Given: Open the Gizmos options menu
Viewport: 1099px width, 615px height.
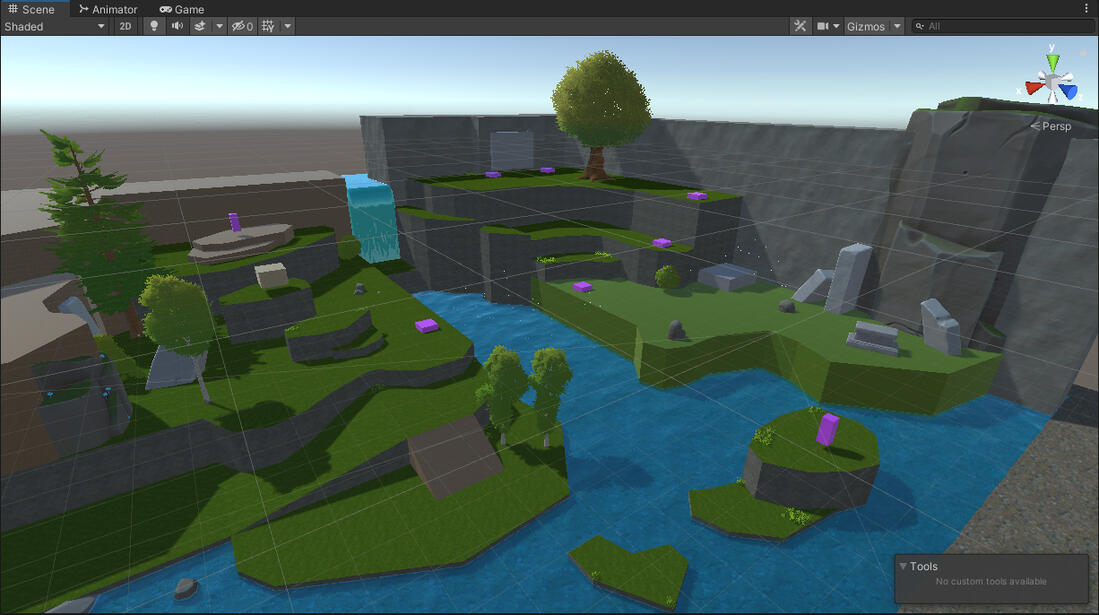Looking at the screenshot, I should pos(897,26).
